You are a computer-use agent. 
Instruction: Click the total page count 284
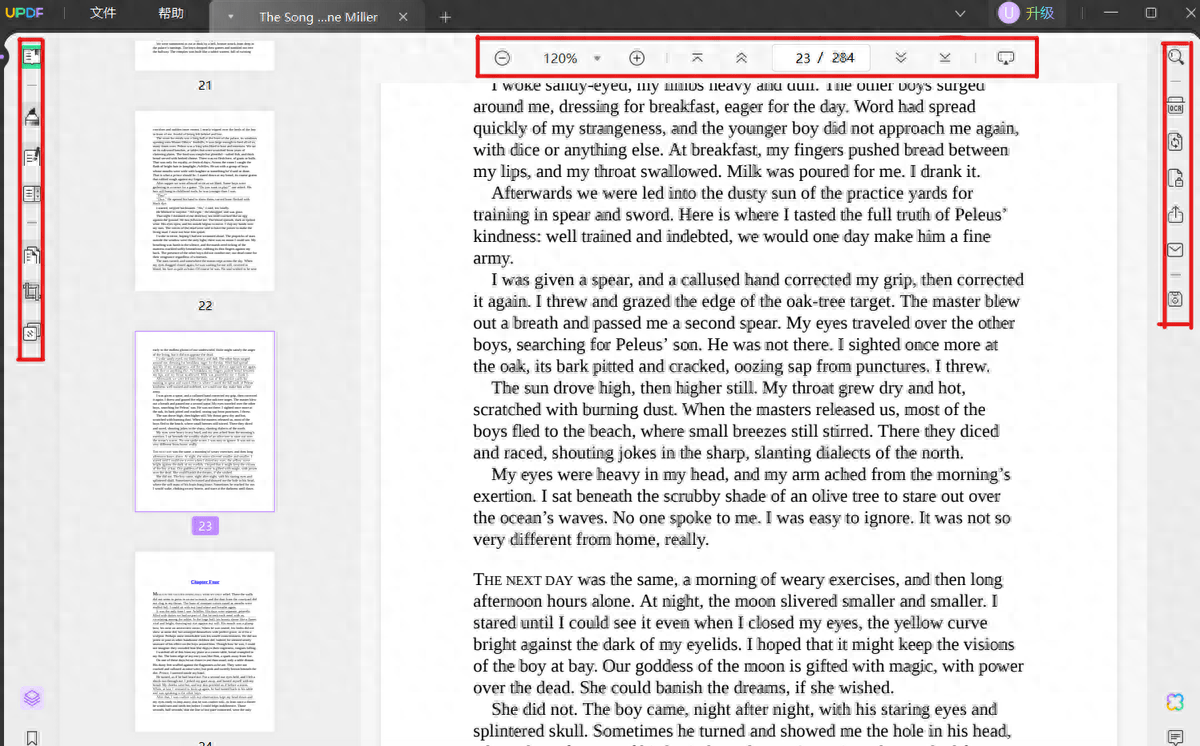coord(843,58)
